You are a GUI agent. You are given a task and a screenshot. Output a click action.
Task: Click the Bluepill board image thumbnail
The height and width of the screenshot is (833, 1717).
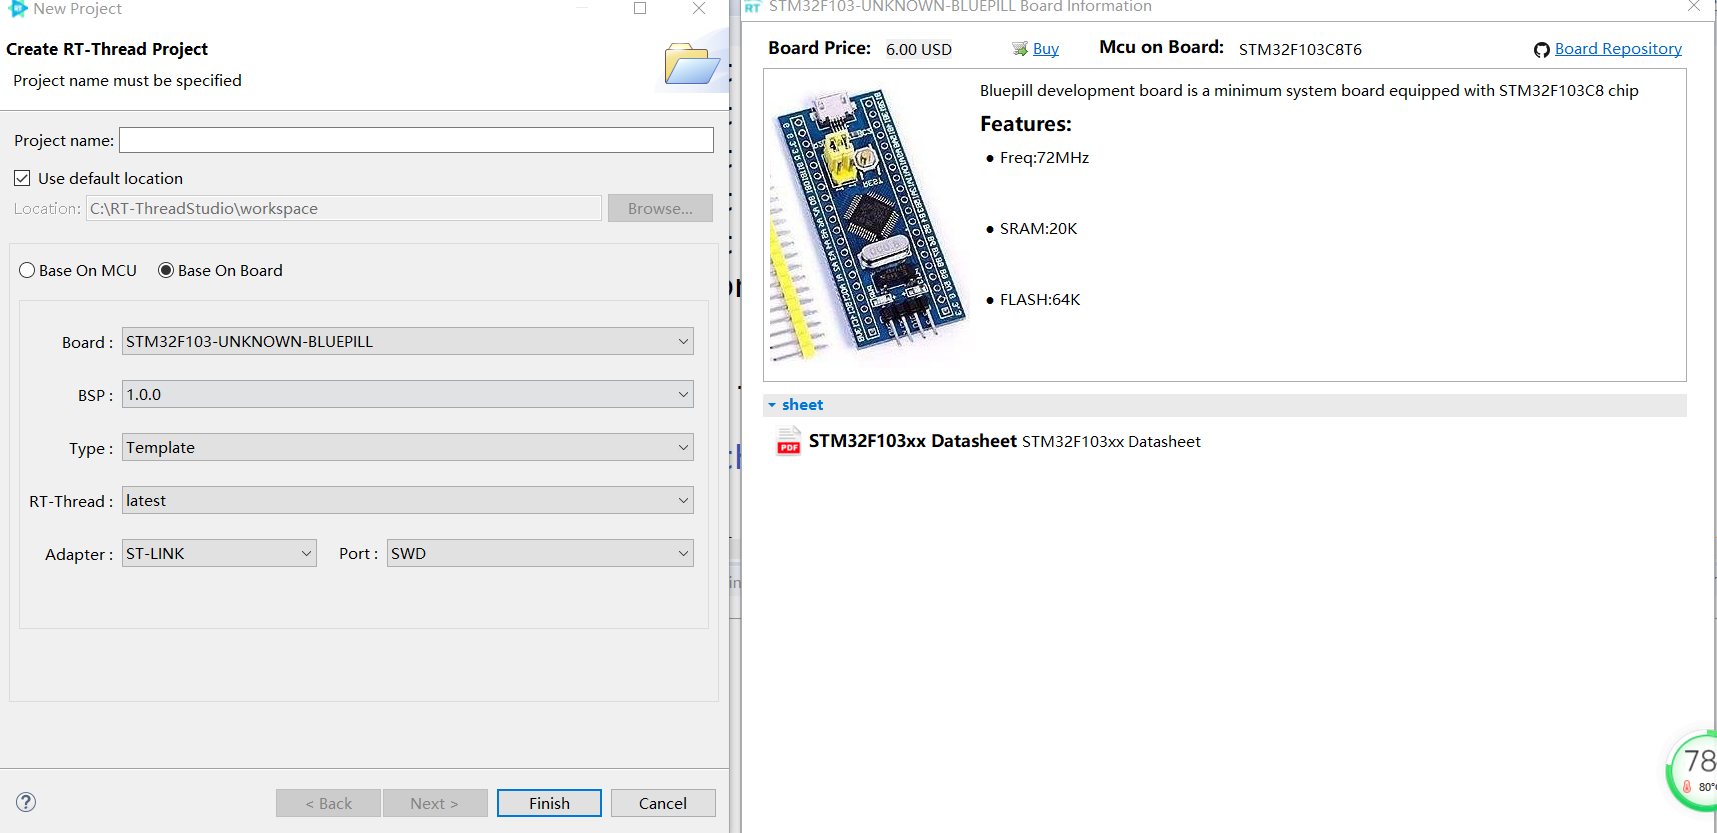point(868,224)
